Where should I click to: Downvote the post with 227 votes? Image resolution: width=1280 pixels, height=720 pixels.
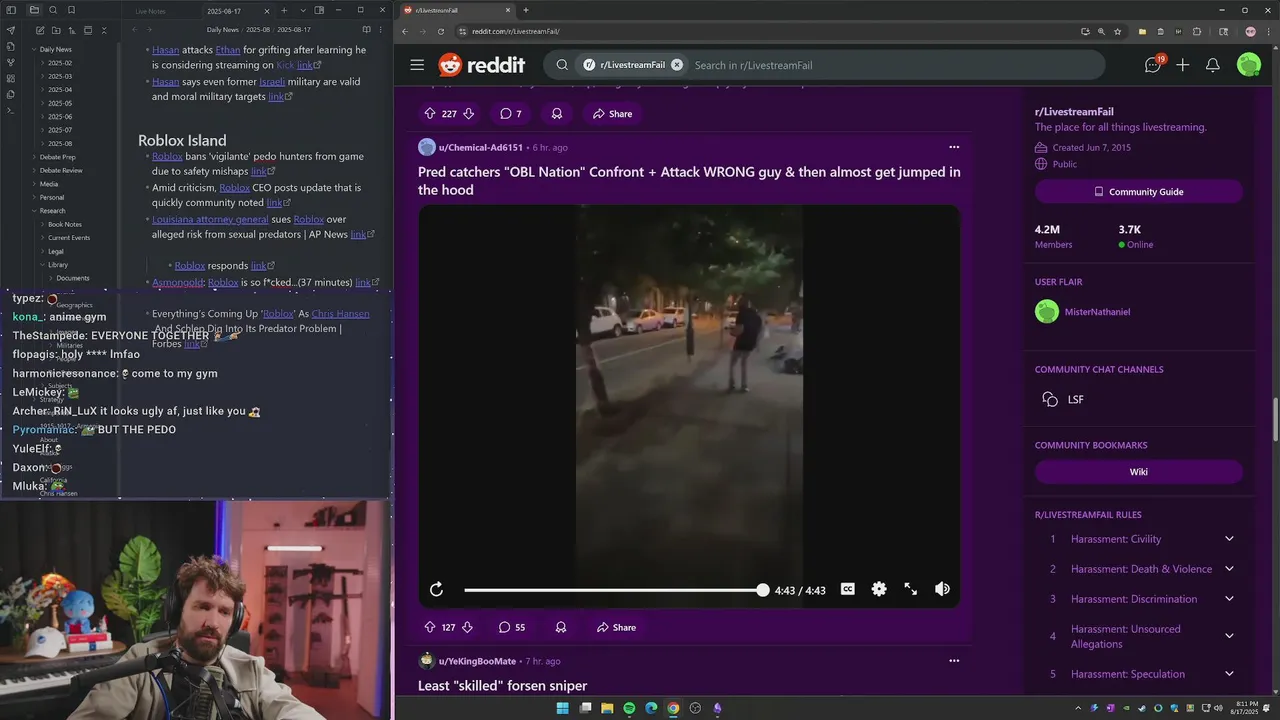(468, 113)
